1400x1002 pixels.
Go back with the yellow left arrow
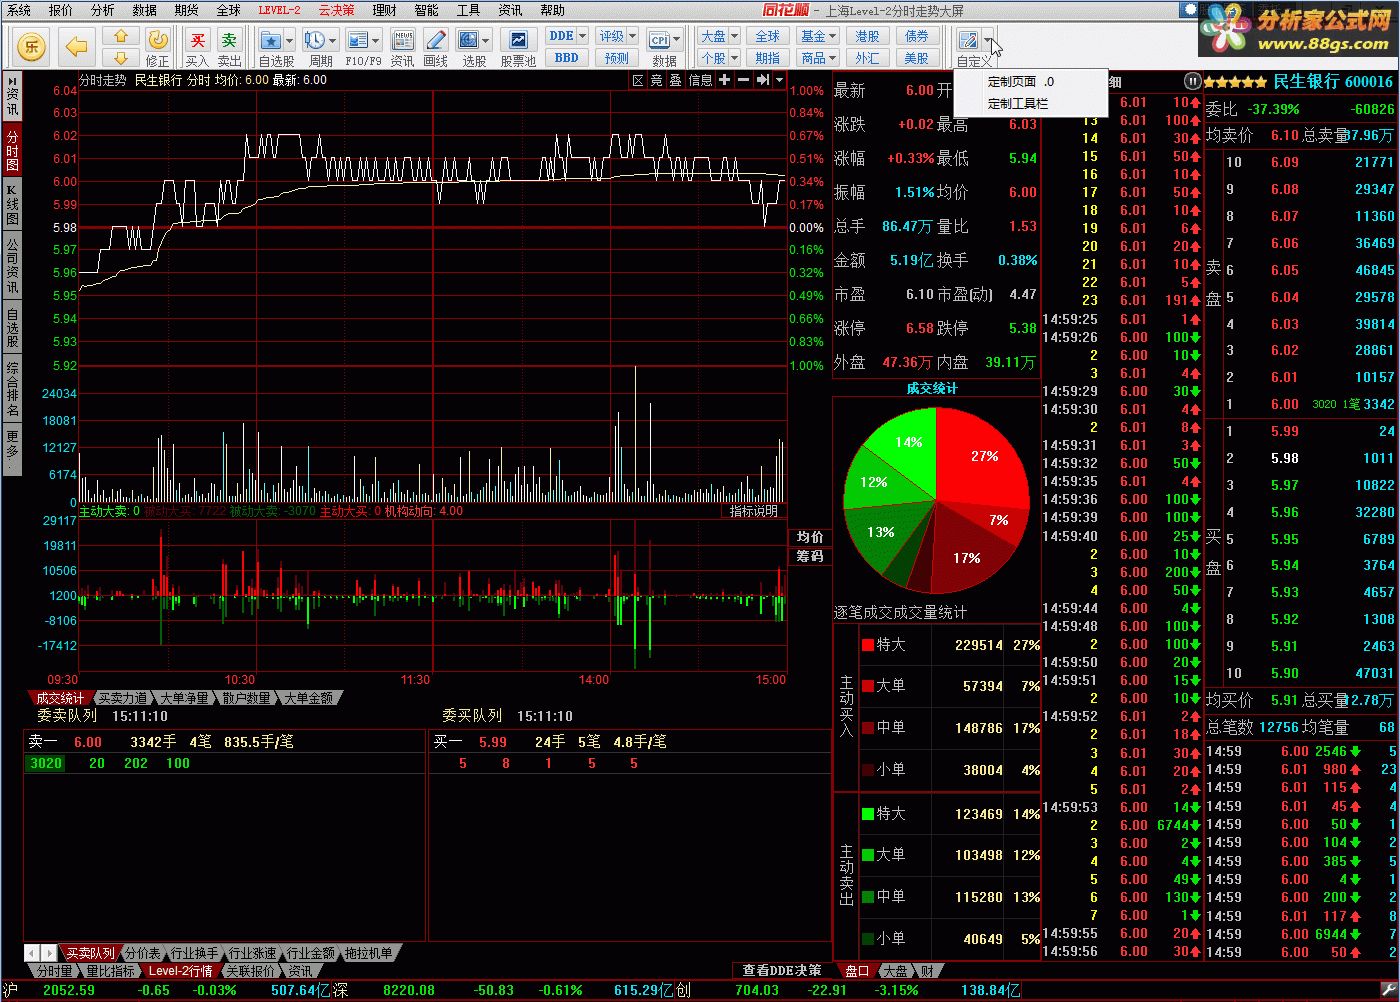point(77,45)
